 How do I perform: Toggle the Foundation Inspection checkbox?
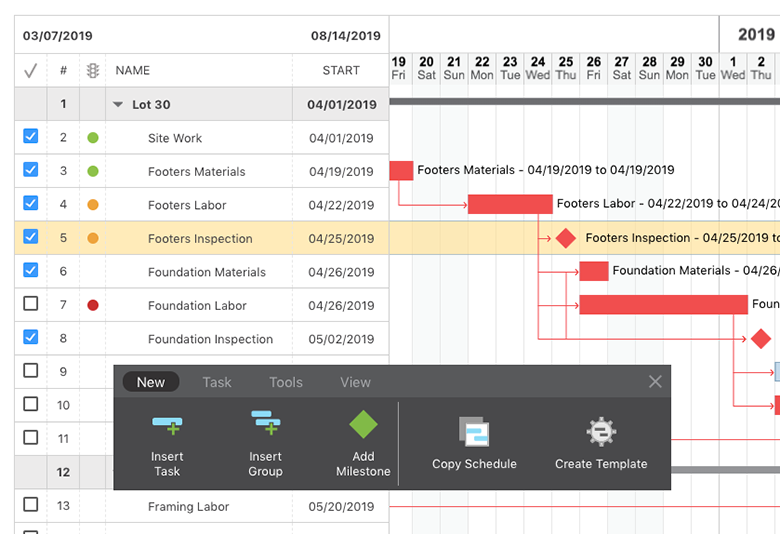(30, 338)
